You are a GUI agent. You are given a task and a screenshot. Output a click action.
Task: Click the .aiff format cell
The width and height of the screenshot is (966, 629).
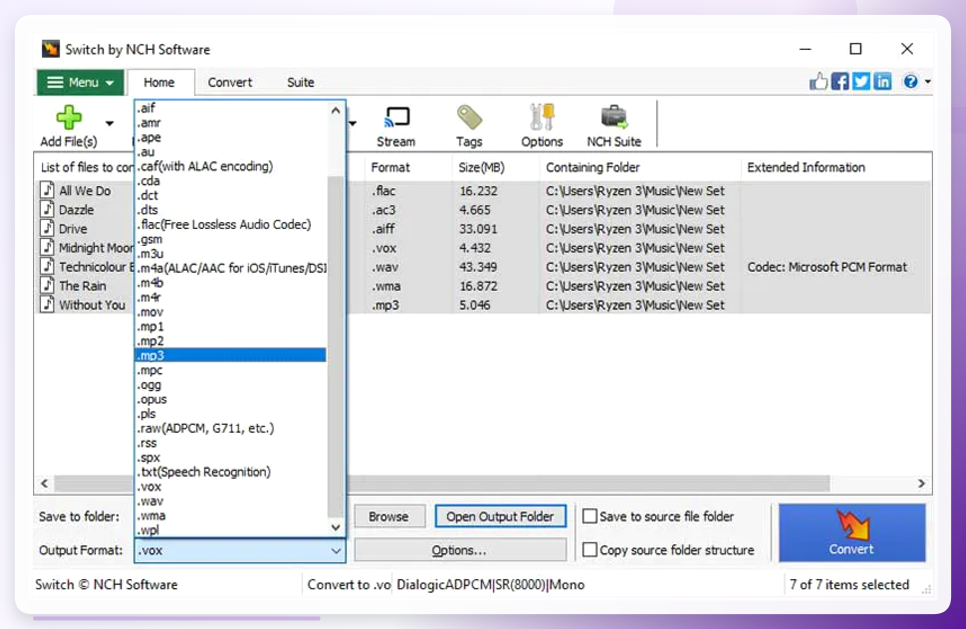tap(383, 229)
